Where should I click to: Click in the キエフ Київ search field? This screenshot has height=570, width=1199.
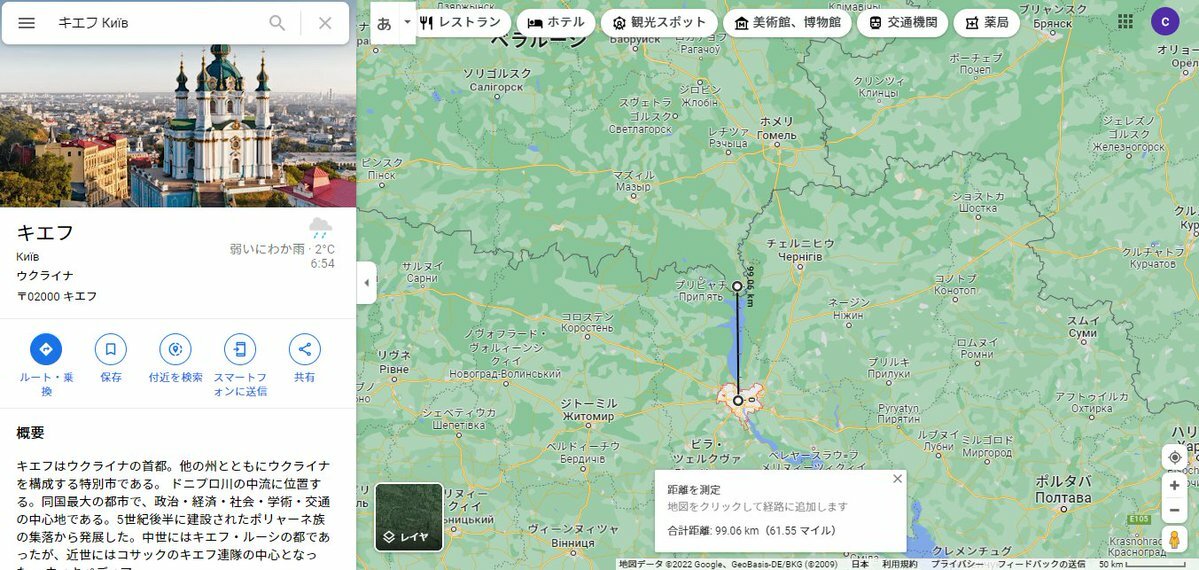click(x=157, y=23)
